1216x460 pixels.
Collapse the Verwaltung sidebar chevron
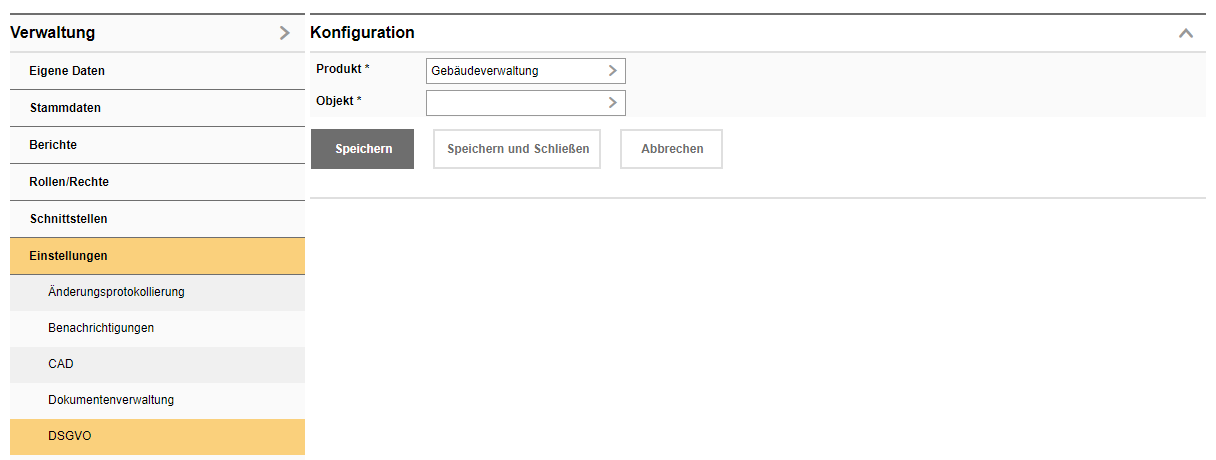[x=285, y=33]
